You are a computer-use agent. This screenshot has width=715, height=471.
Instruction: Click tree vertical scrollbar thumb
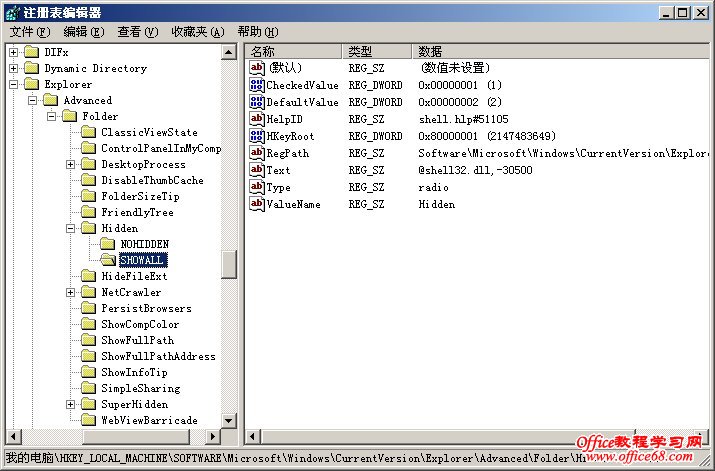(x=229, y=264)
